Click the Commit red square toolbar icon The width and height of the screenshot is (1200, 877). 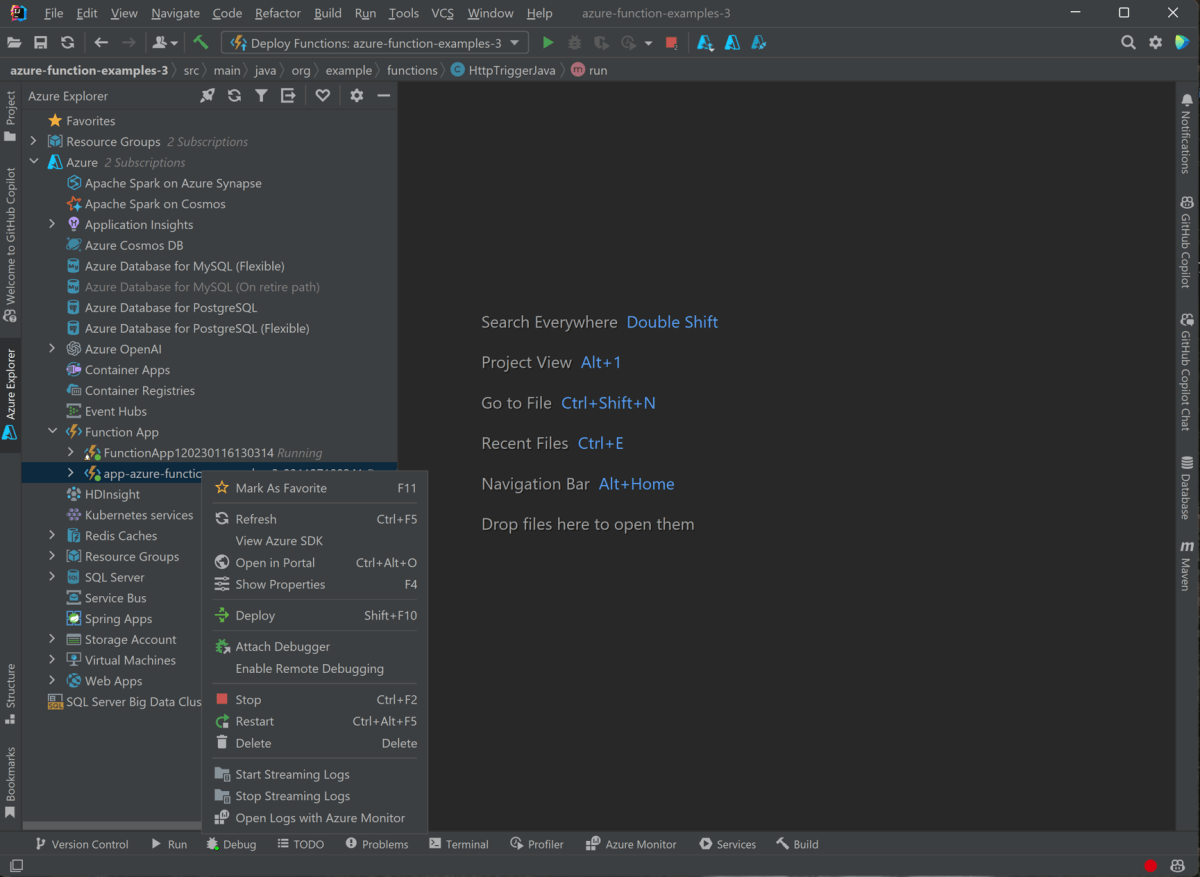[670, 42]
